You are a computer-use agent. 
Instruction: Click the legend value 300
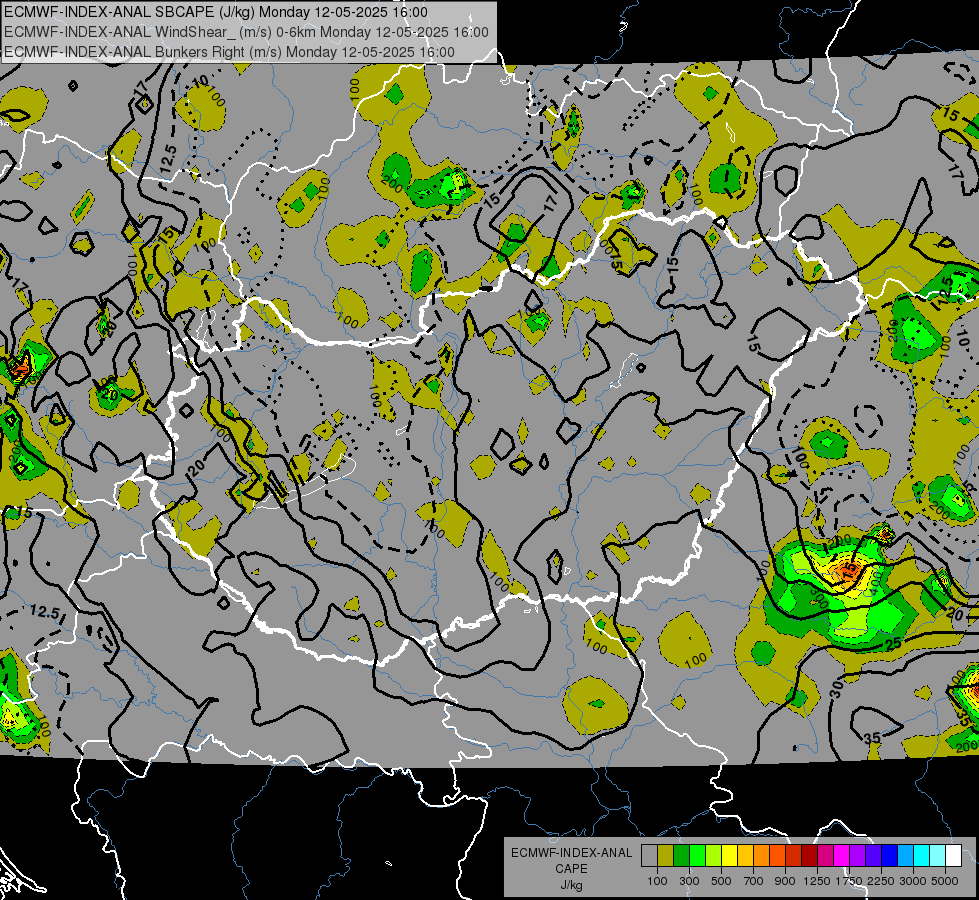click(689, 881)
